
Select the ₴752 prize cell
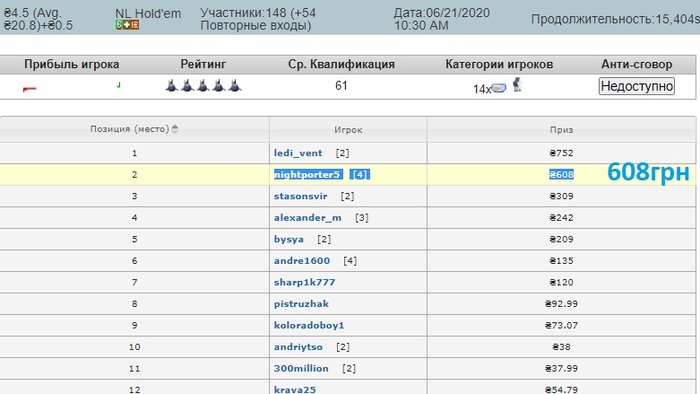click(561, 153)
